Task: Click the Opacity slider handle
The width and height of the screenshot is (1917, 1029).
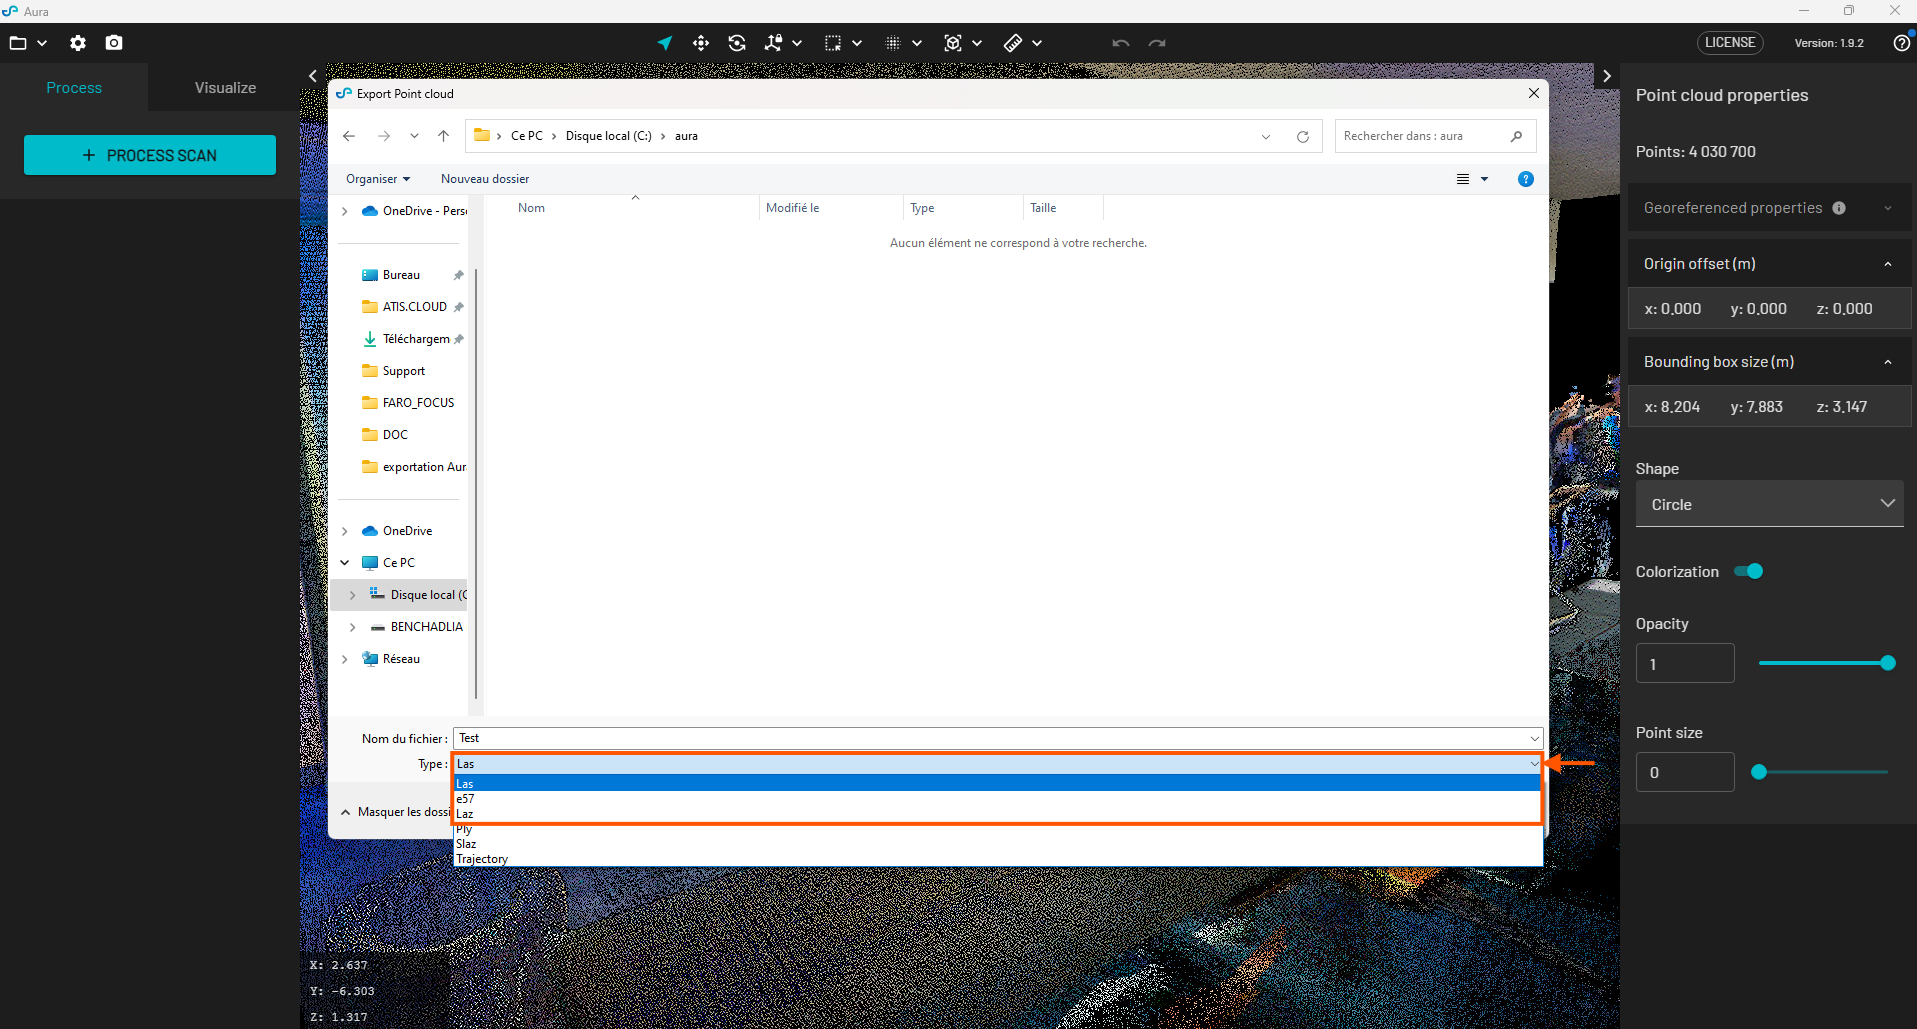Action: (1887, 663)
